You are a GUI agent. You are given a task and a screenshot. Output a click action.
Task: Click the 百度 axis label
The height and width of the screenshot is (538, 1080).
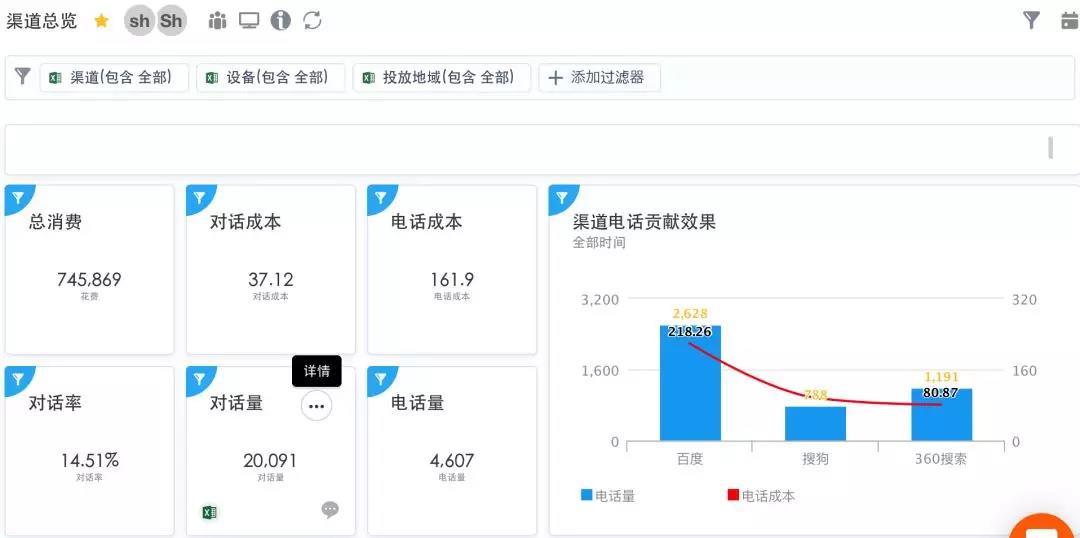[689, 459]
